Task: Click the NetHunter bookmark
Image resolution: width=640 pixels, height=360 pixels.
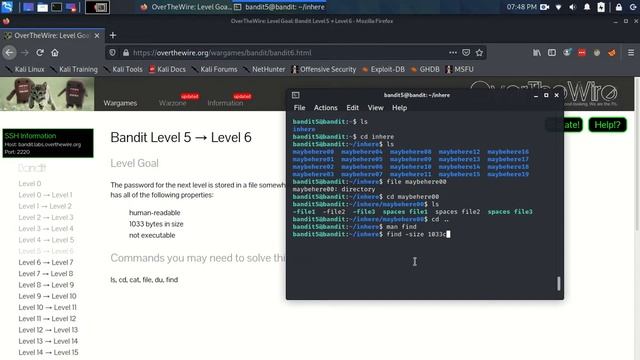Action: [x=264, y=69]
